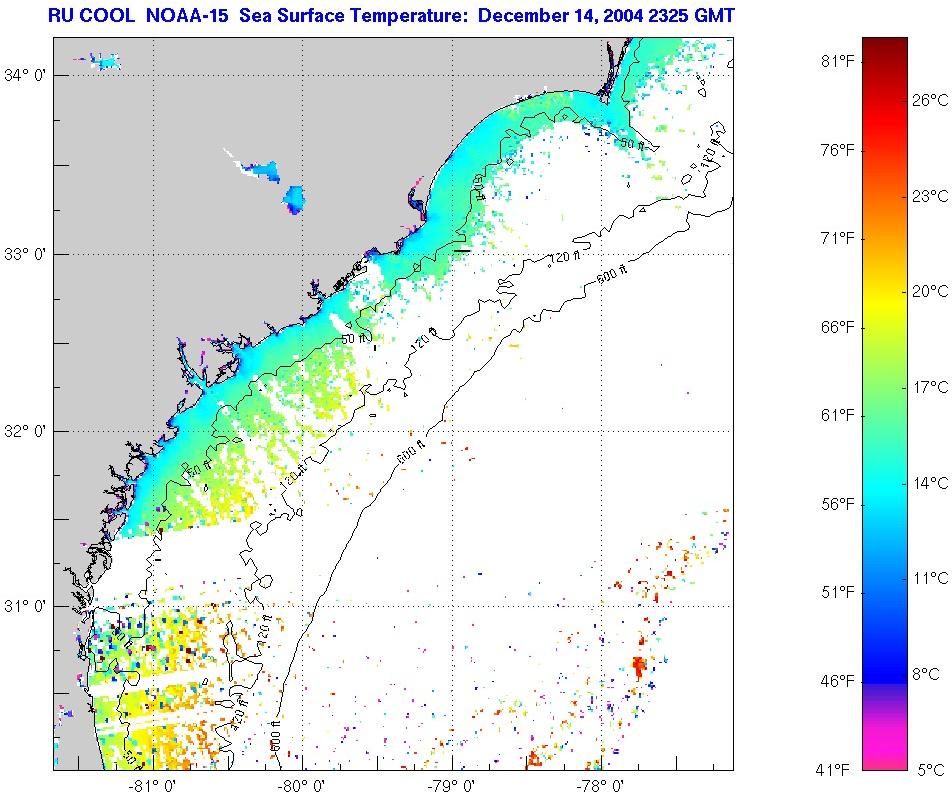Click the "23°C" colorbar label
The width and height of the screenshot is (952, 793).
tap(930, 196)
